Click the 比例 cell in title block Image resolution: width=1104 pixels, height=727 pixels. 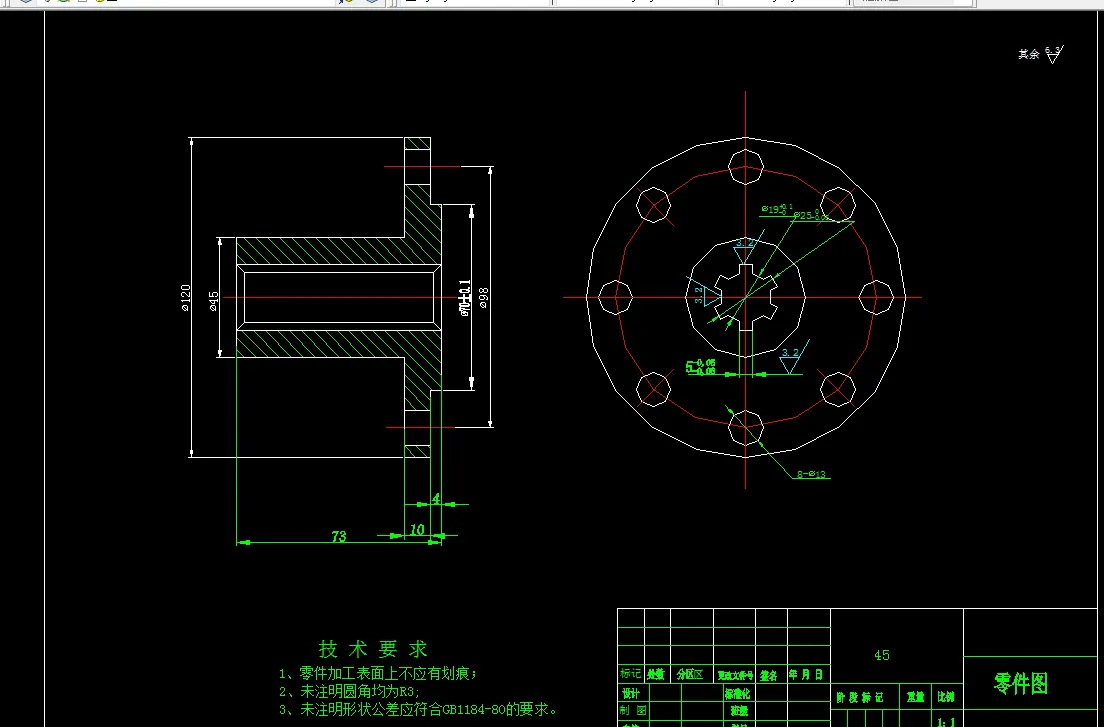[946, 697]
